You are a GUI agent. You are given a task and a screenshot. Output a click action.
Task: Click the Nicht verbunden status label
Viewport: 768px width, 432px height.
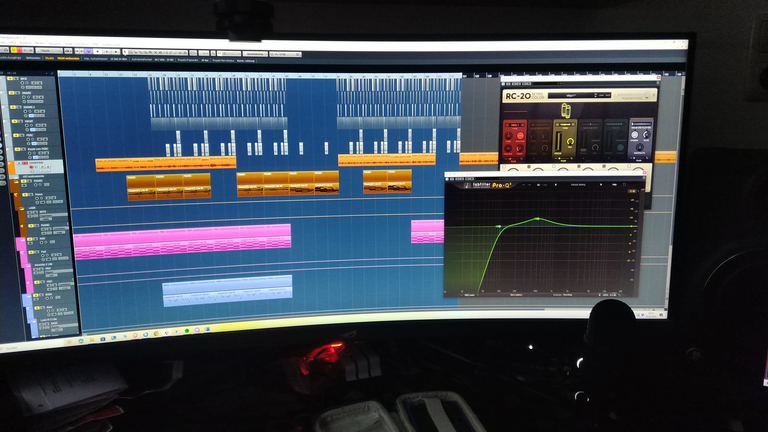[68, 58]
